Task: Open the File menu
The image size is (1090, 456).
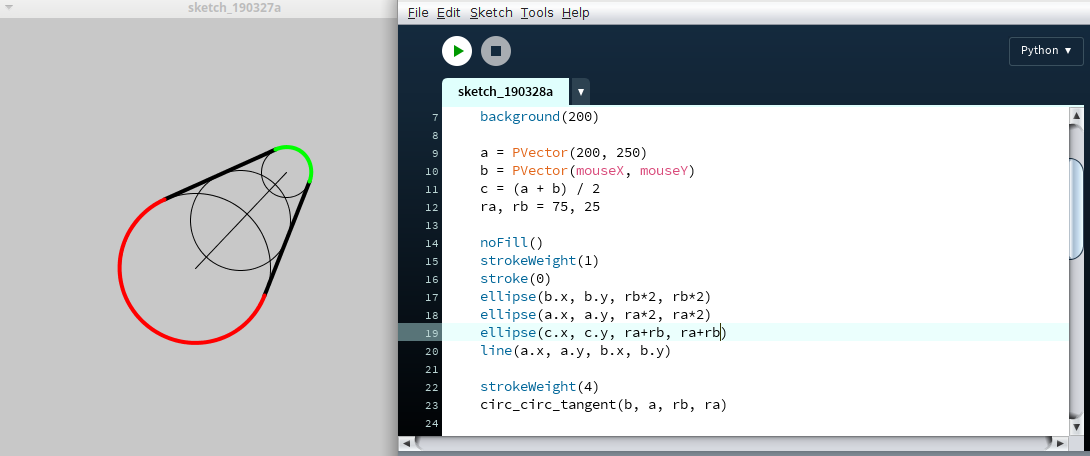Action: click(418, 13)
